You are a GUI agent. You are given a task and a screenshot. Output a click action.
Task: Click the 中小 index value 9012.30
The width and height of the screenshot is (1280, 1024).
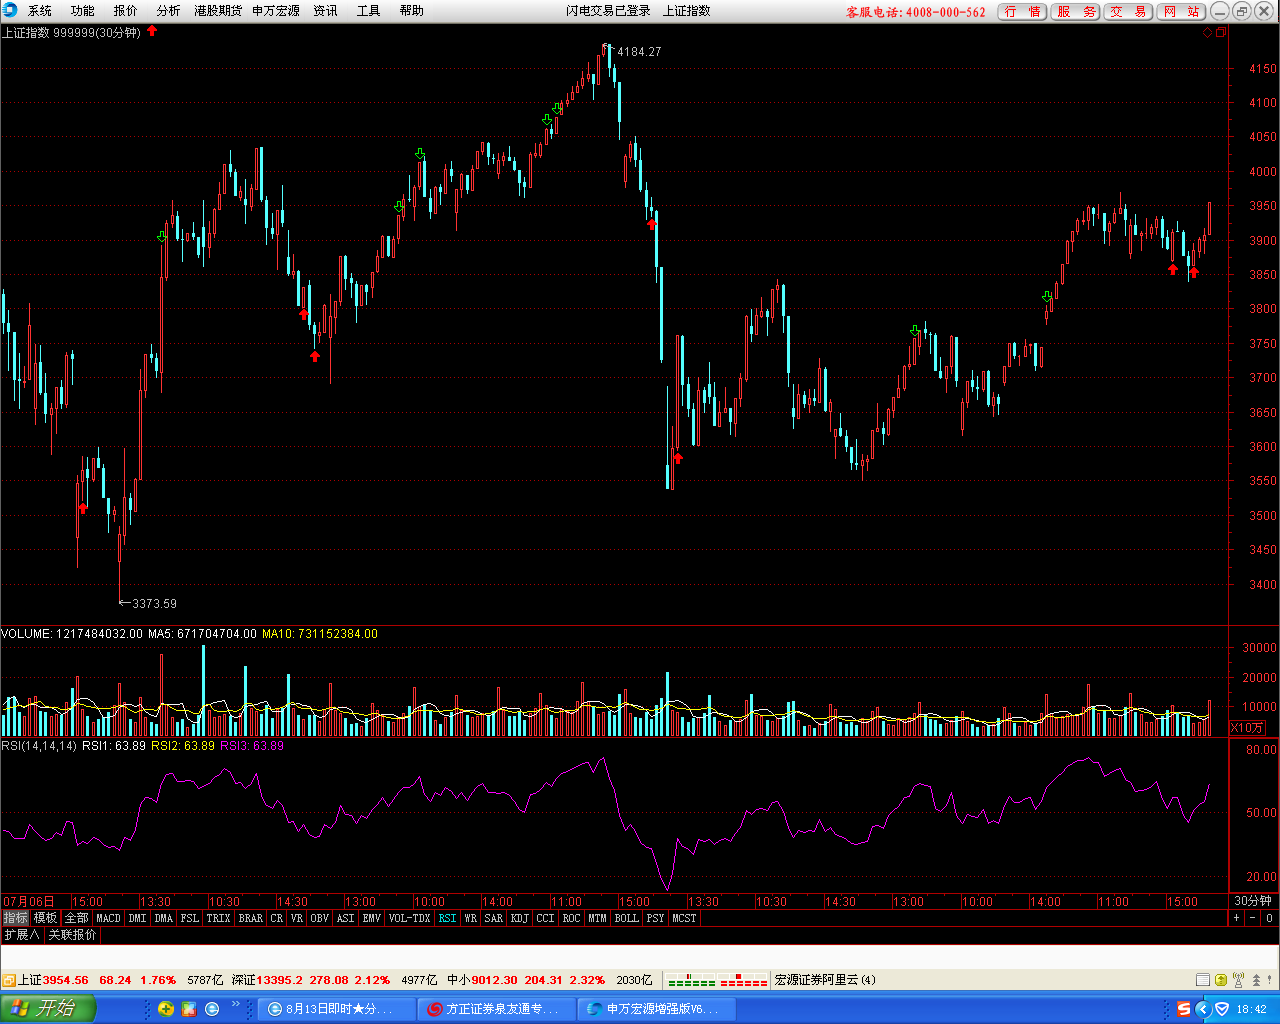click(x=494, y=980)
